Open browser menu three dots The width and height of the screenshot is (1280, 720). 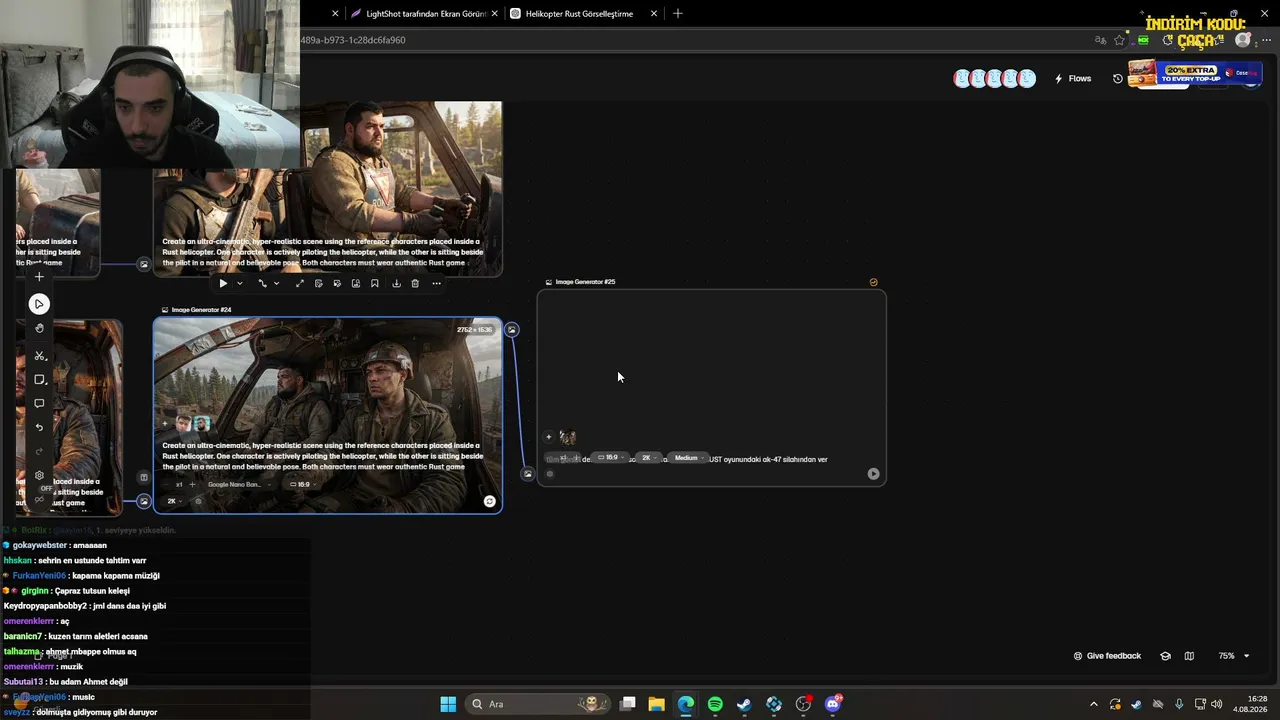click(1266, 40)
